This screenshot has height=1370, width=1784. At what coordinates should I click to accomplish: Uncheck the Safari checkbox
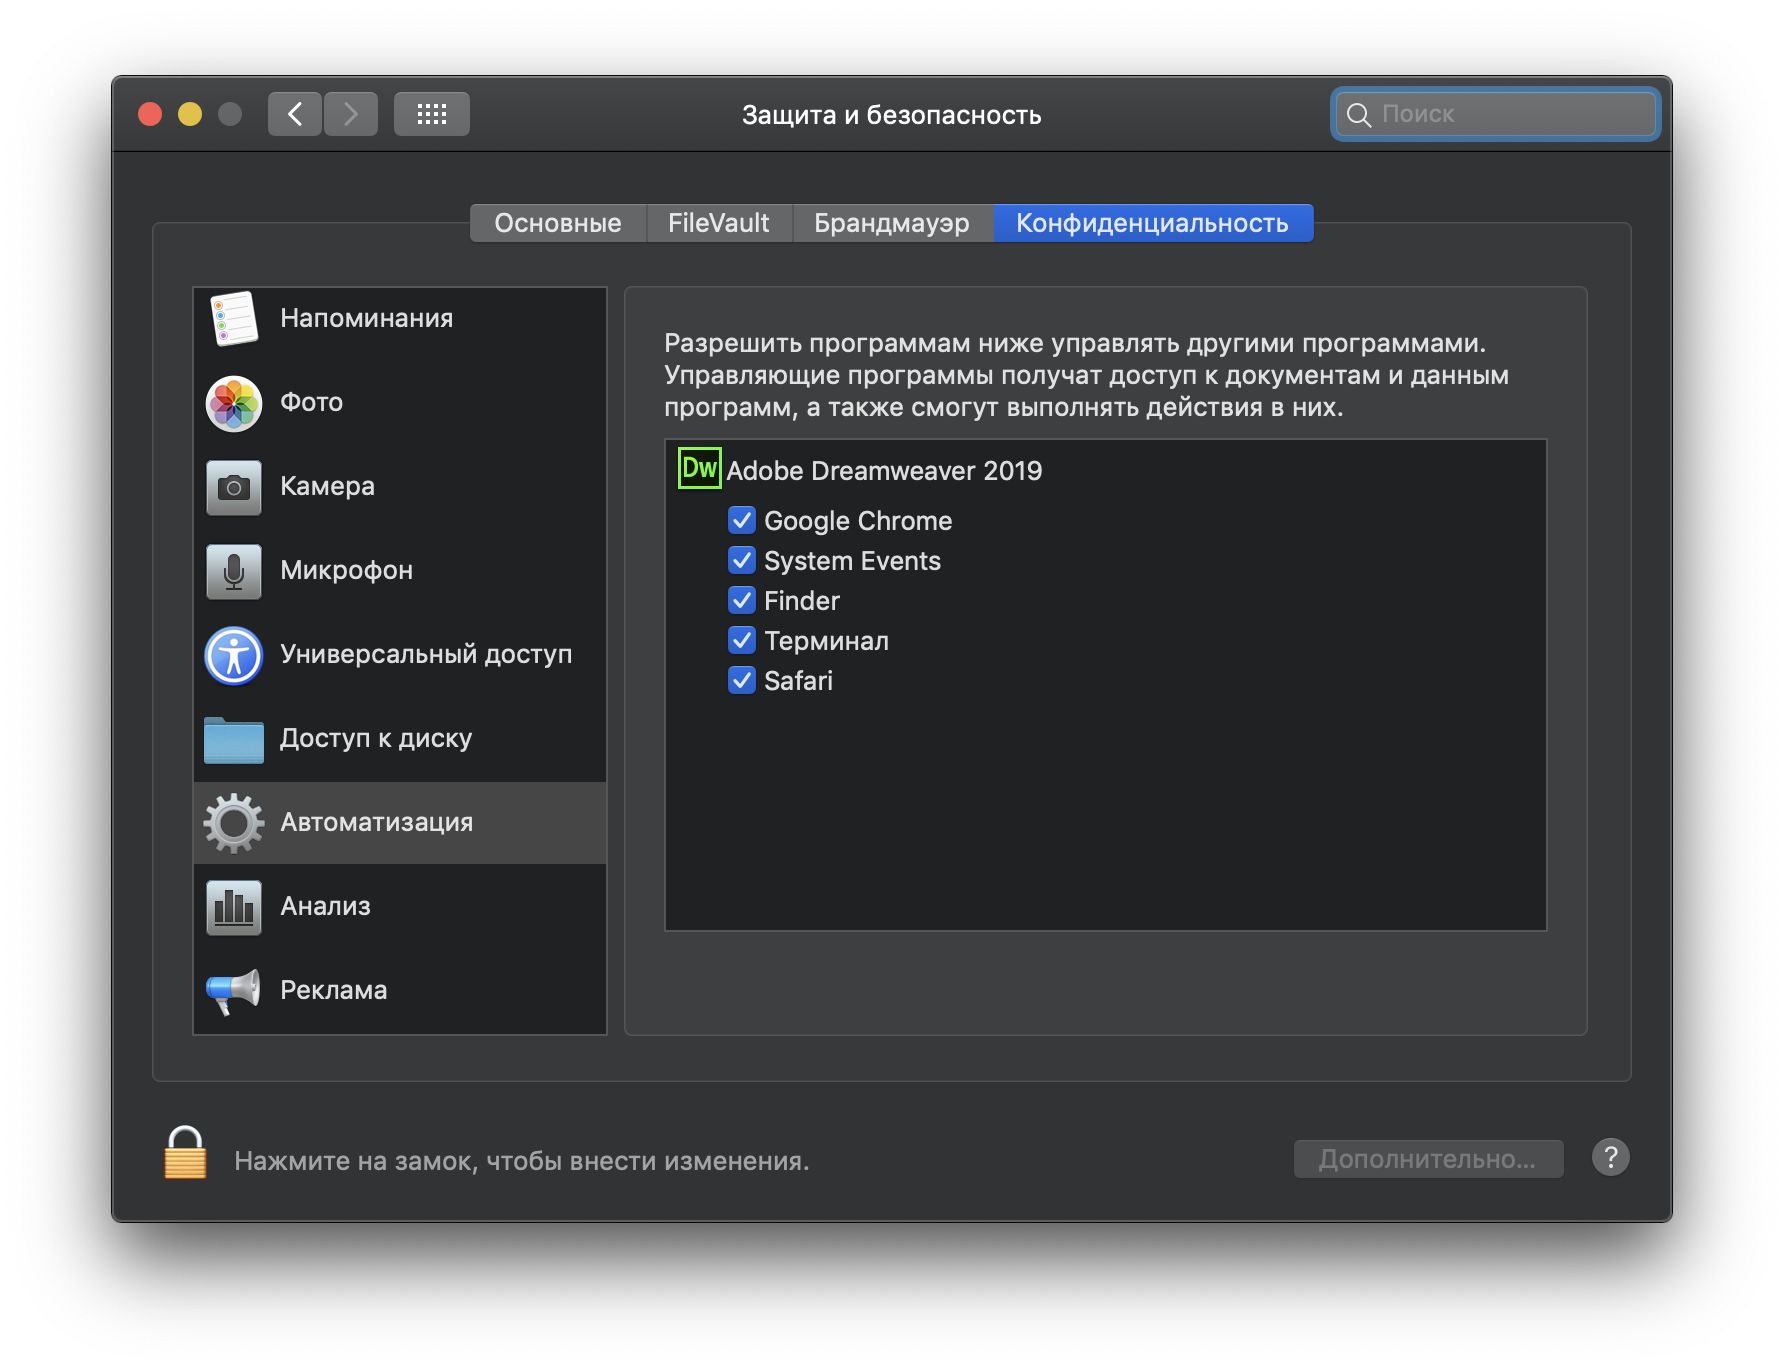[x=742, y=681]
